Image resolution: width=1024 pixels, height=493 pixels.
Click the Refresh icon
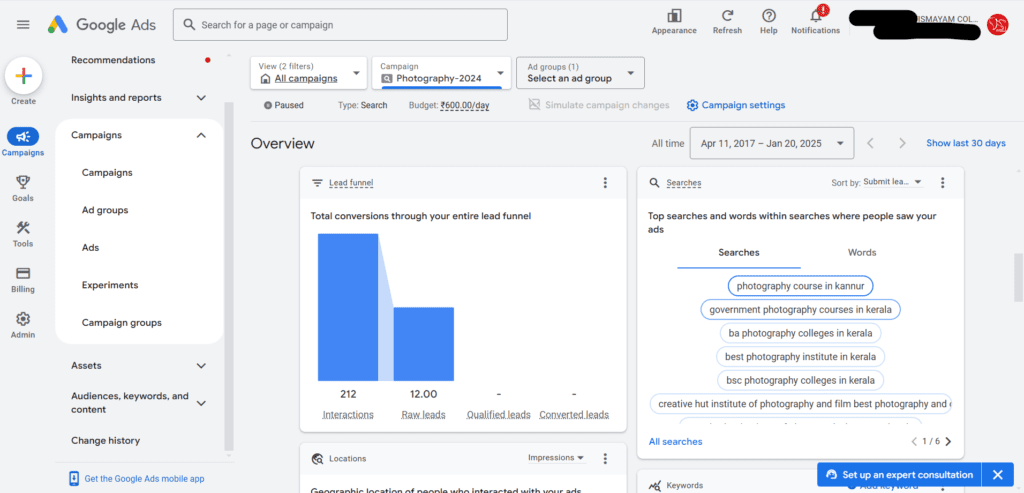pos(727,16)
